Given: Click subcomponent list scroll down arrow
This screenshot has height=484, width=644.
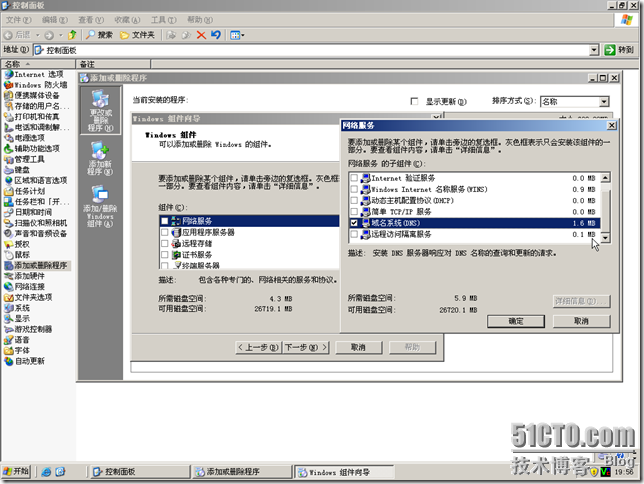Looking at the screenshot, I should (x=605, y=237).
